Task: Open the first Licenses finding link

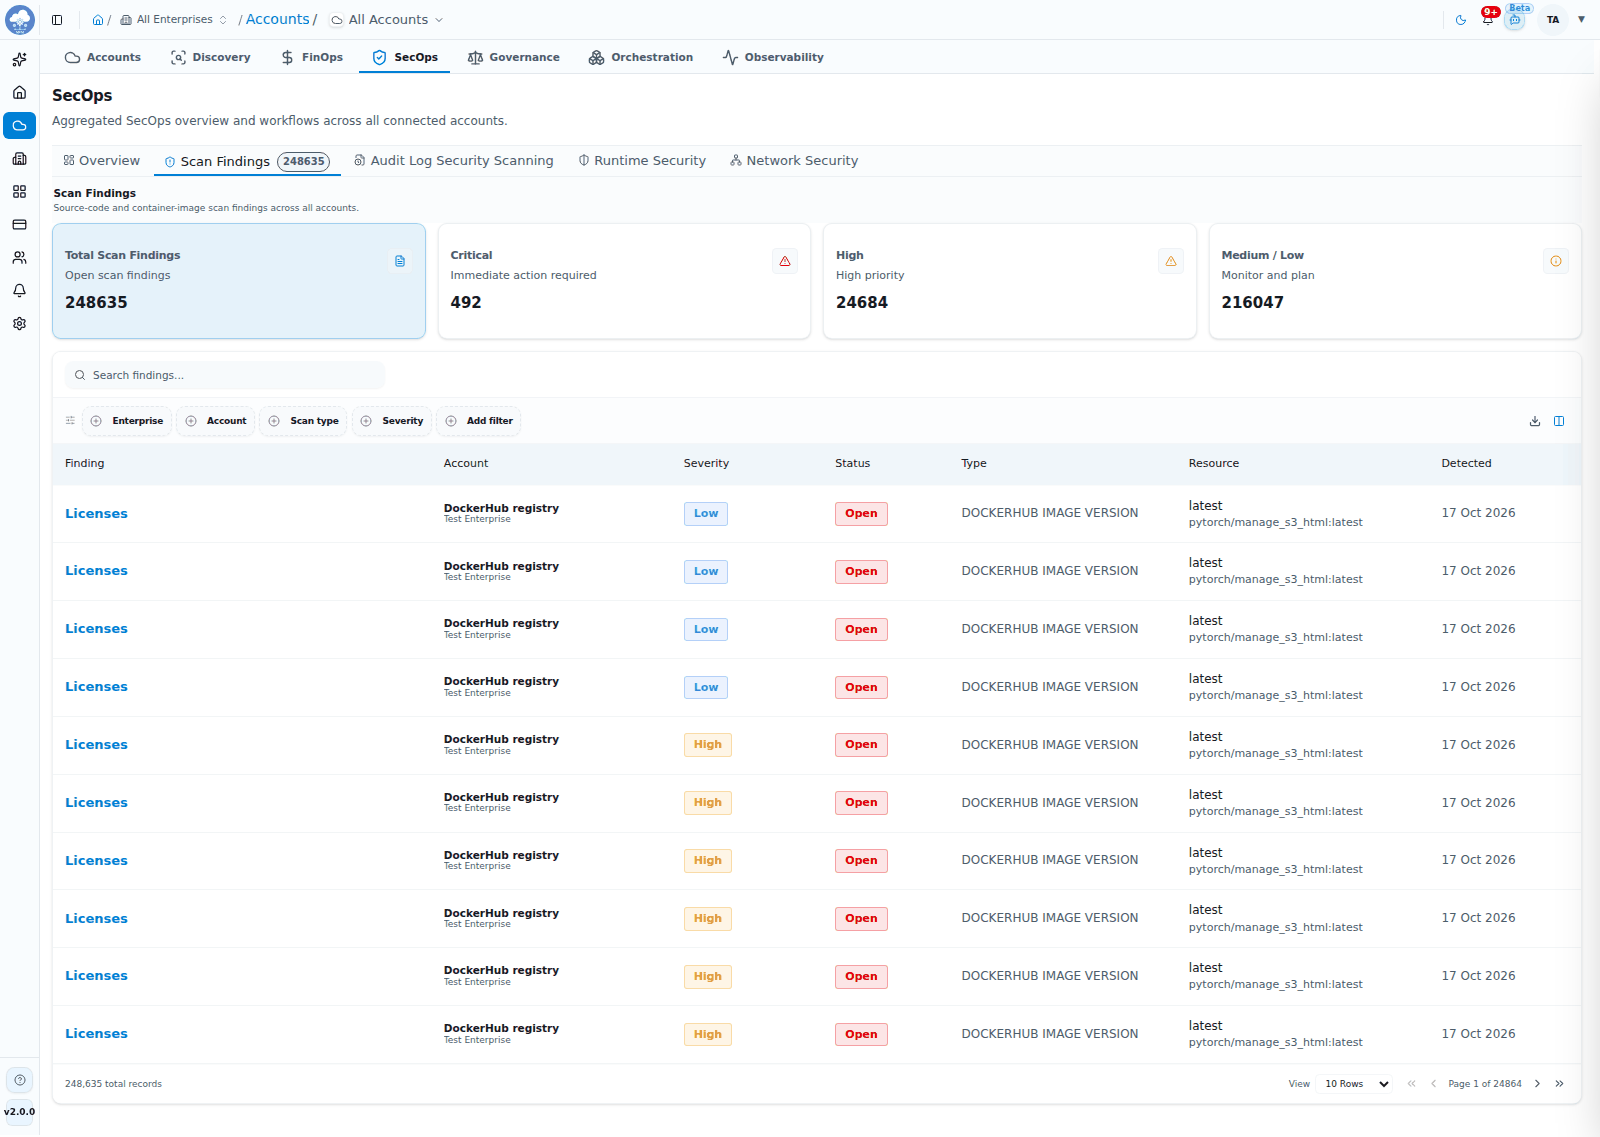Action: 96,514
